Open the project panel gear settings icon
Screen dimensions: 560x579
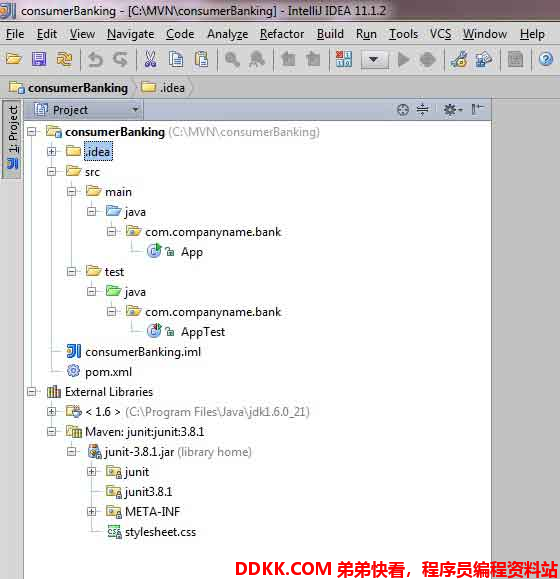pos(452,110)
